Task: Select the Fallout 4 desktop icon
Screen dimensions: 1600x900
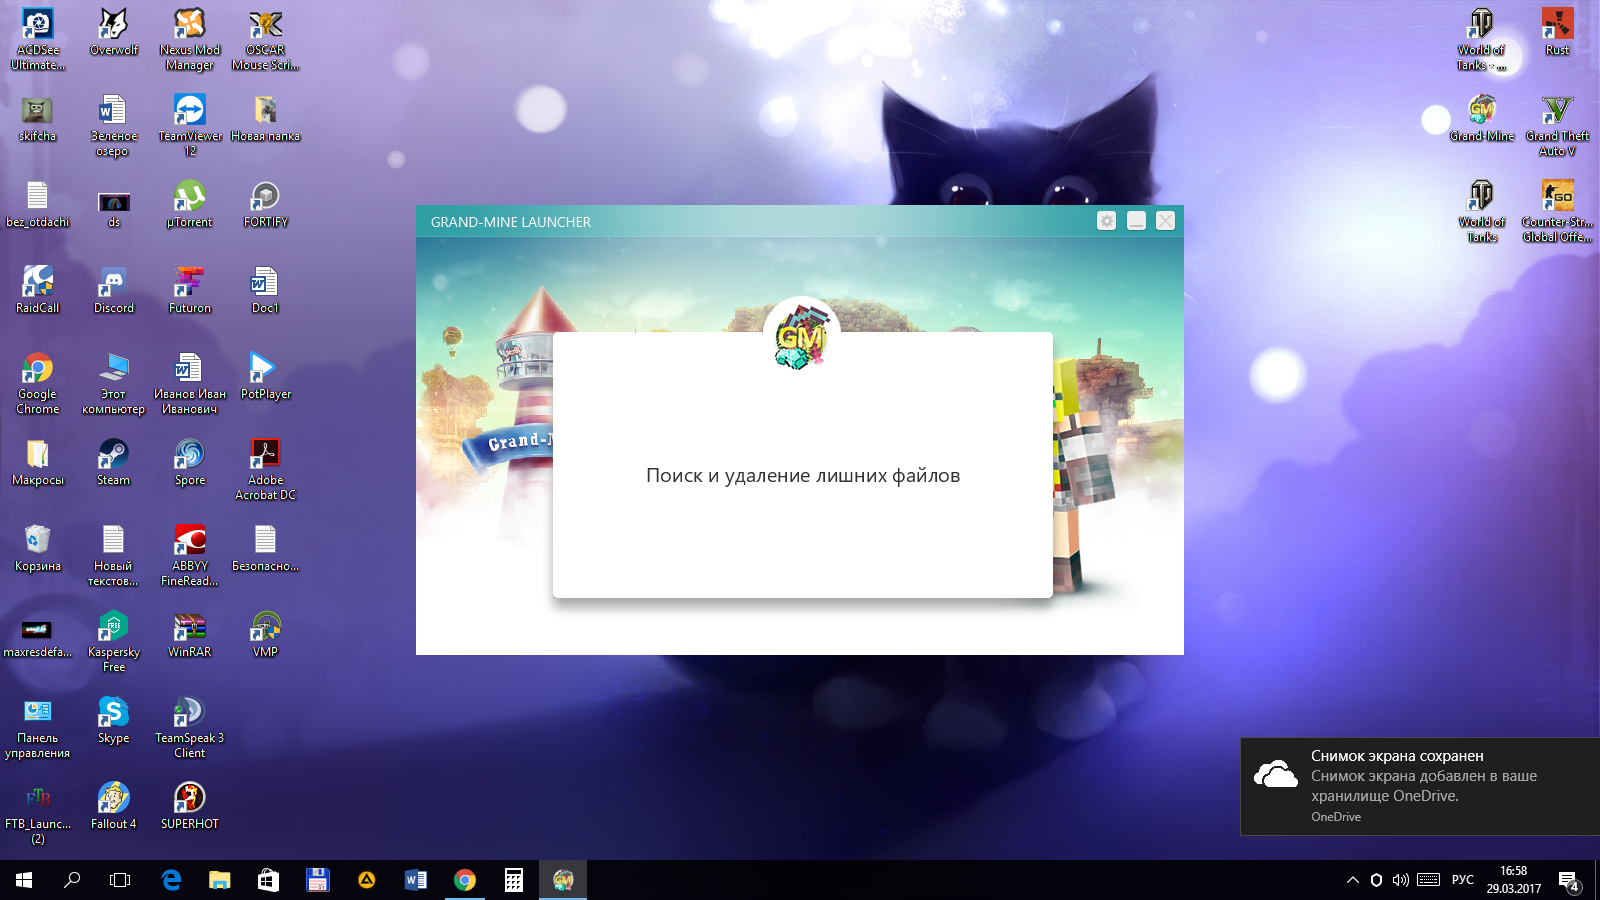Action: [x=114, y=806]
